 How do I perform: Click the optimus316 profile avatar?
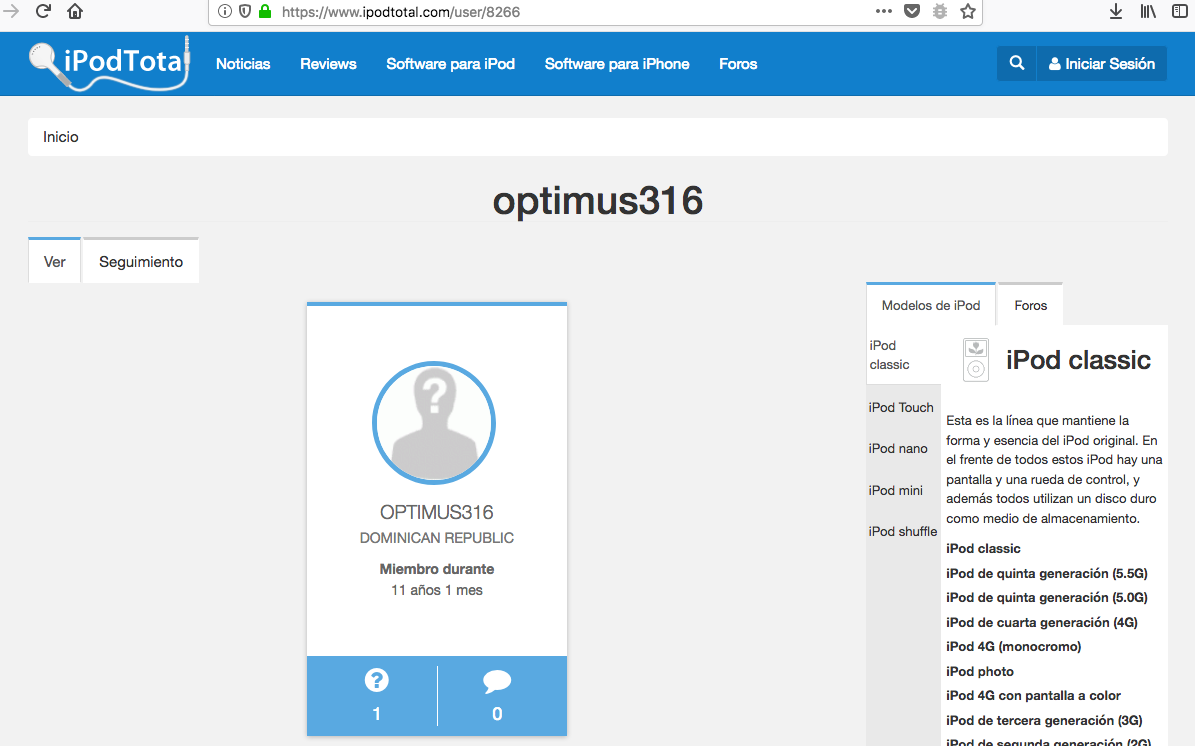pos(434,423)
